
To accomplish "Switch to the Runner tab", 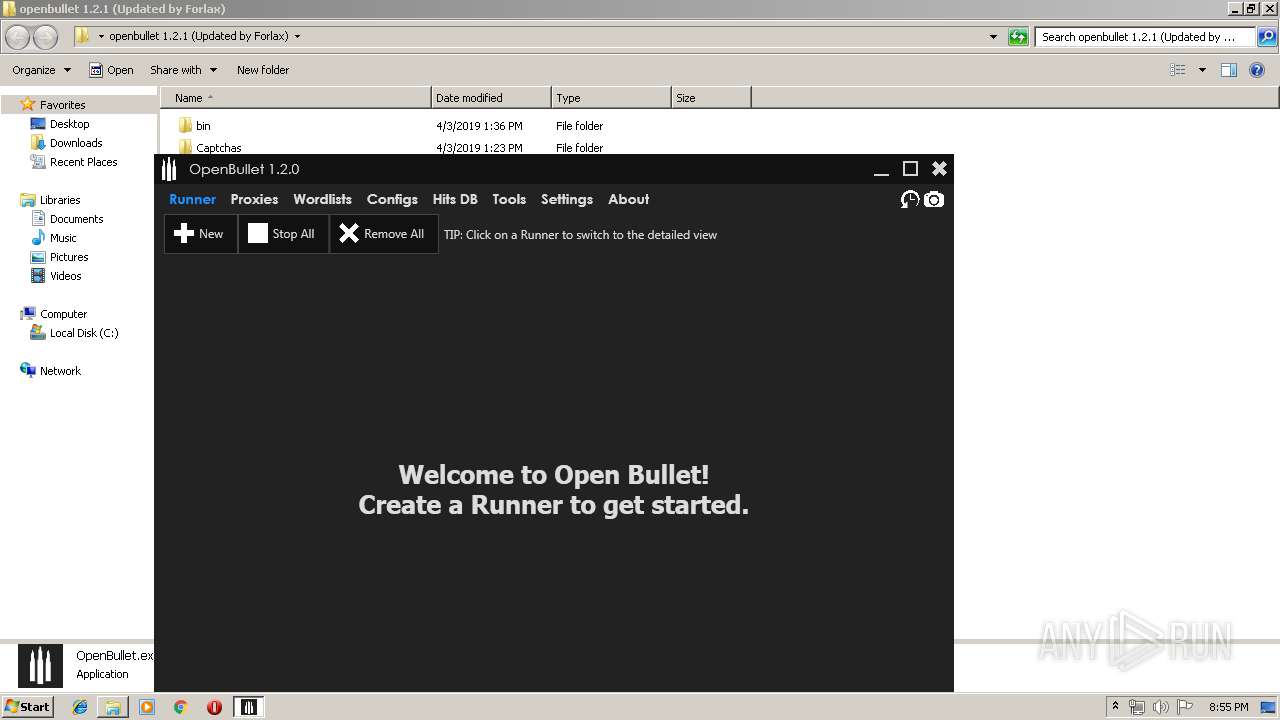I will (x=192, y=199).
